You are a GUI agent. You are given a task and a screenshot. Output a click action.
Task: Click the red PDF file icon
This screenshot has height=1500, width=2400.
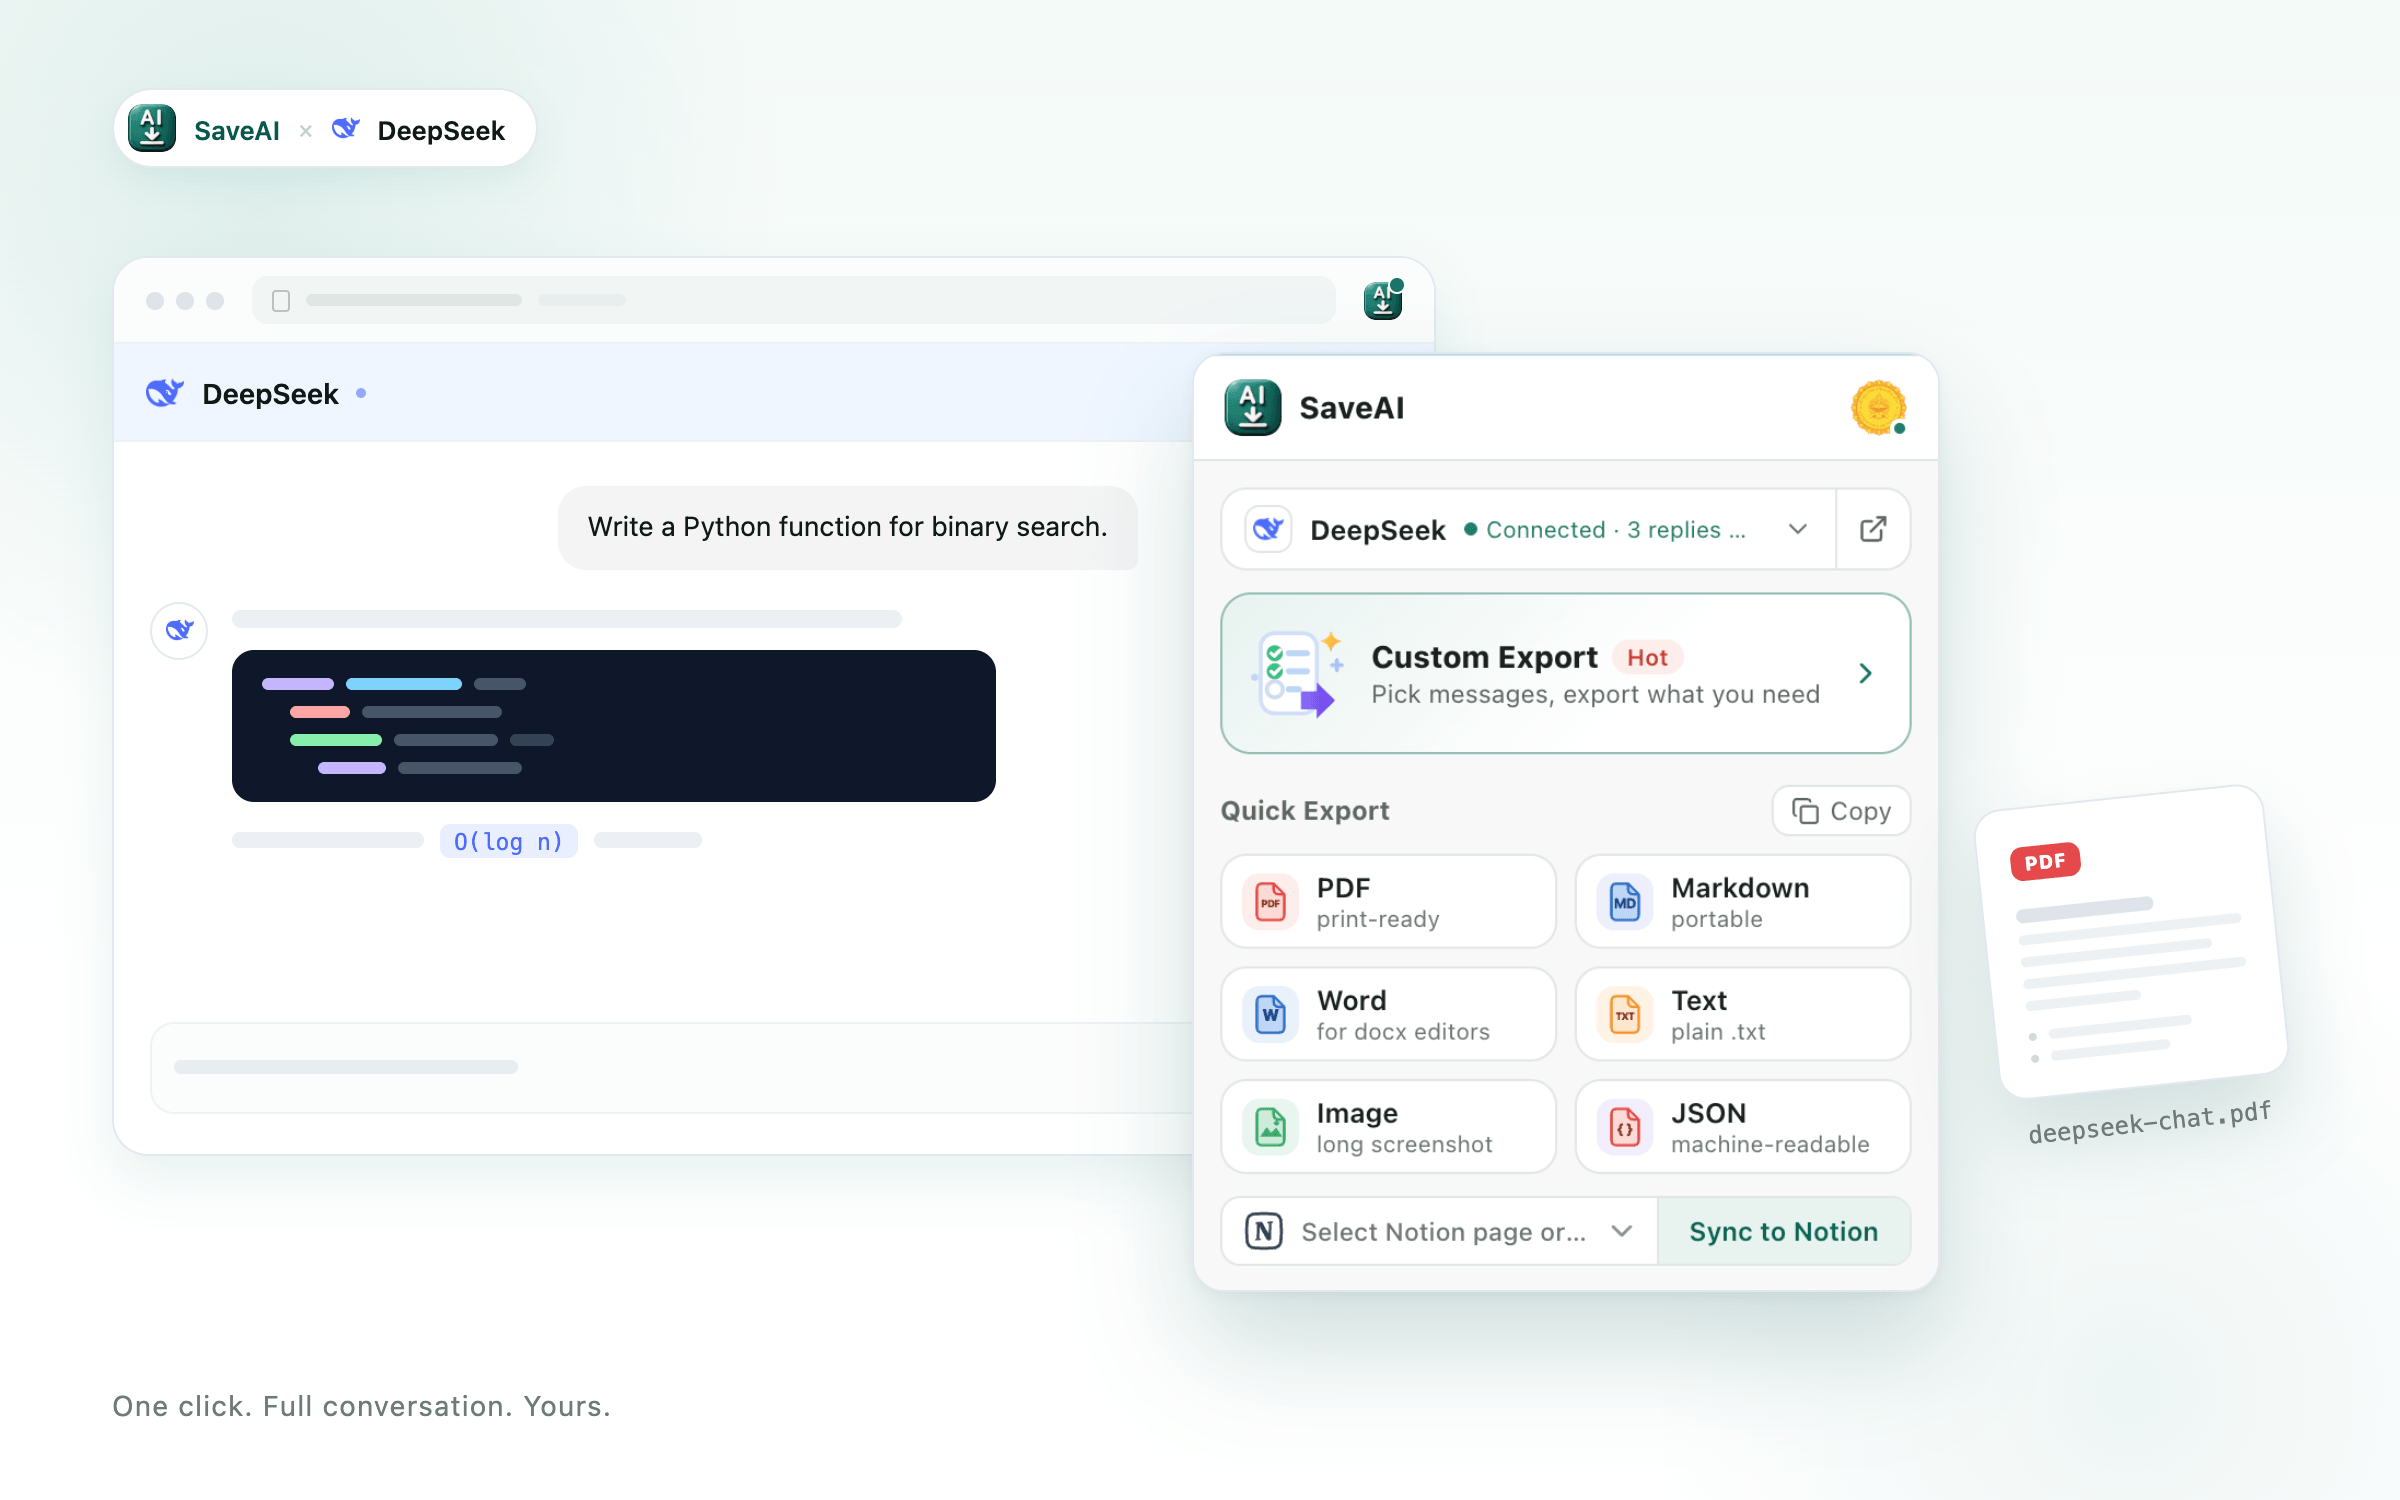(1270, 902)
